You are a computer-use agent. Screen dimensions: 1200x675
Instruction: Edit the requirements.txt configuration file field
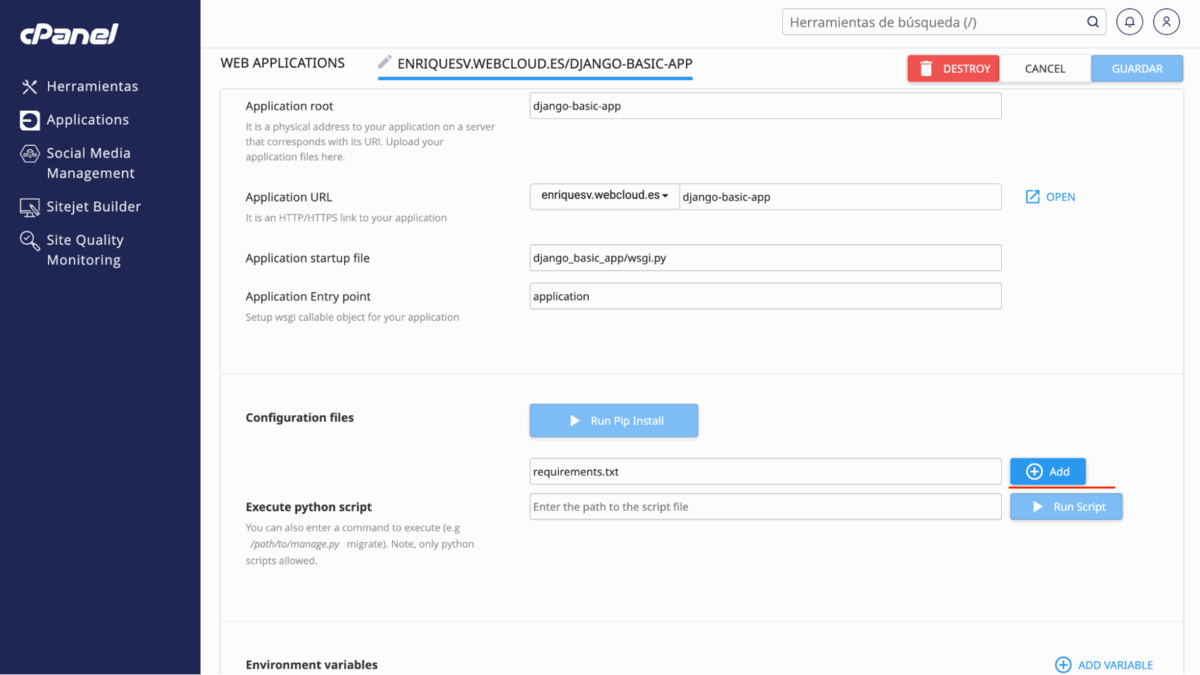pos(765,471)
